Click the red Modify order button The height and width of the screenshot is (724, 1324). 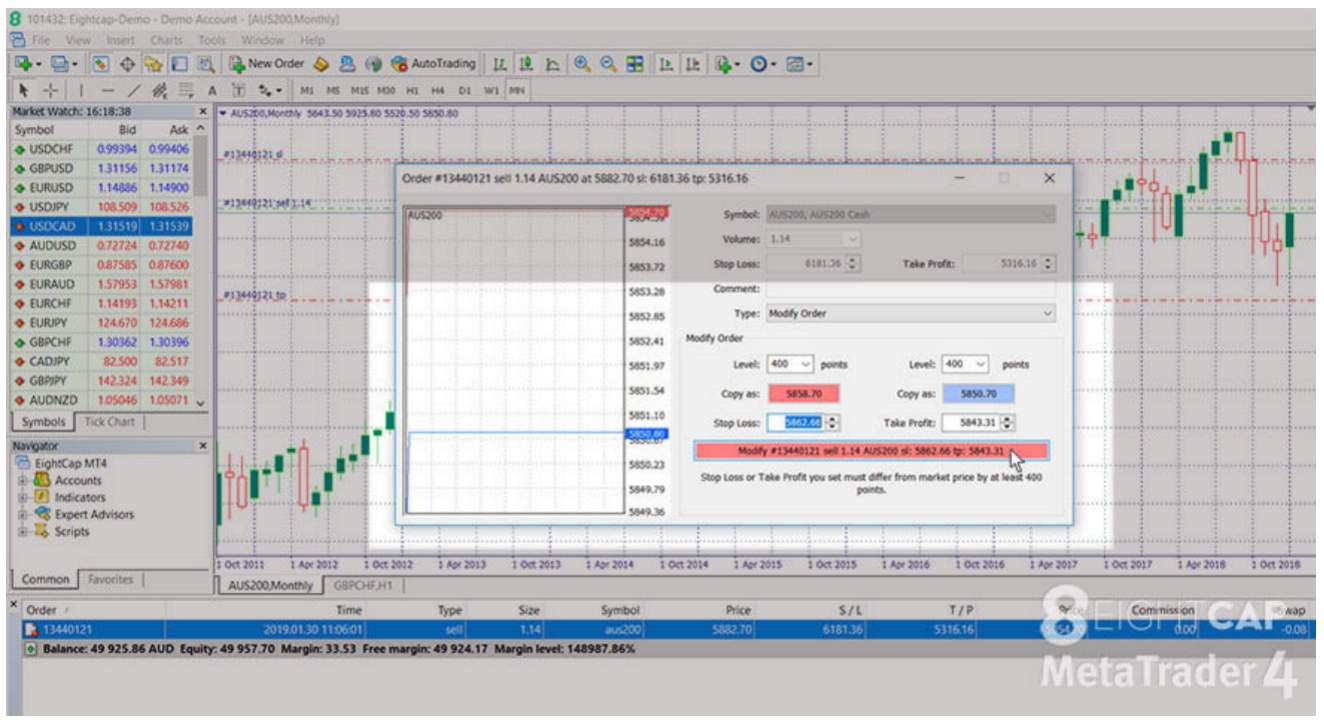[870, 451]
